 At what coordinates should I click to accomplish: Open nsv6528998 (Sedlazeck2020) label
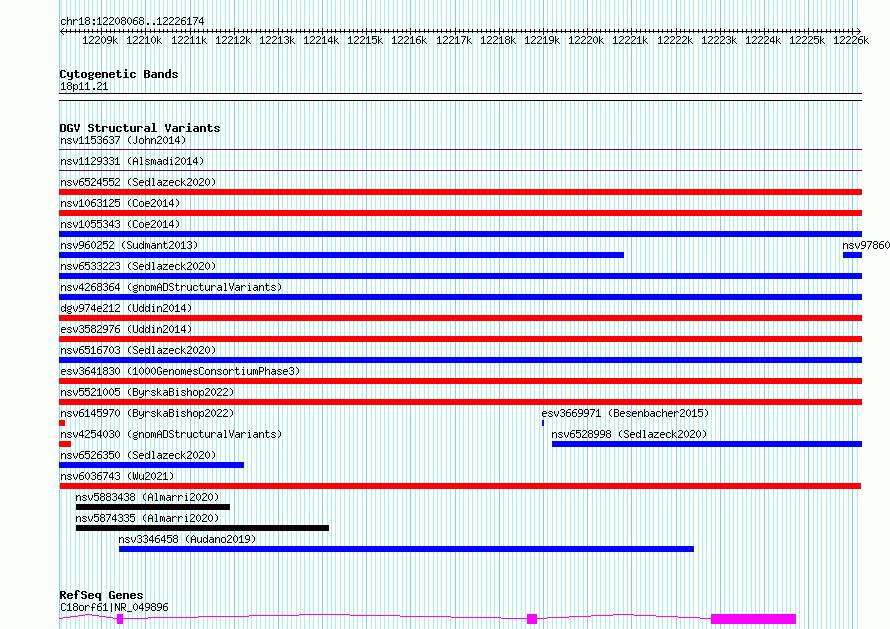tap(629, 434)
